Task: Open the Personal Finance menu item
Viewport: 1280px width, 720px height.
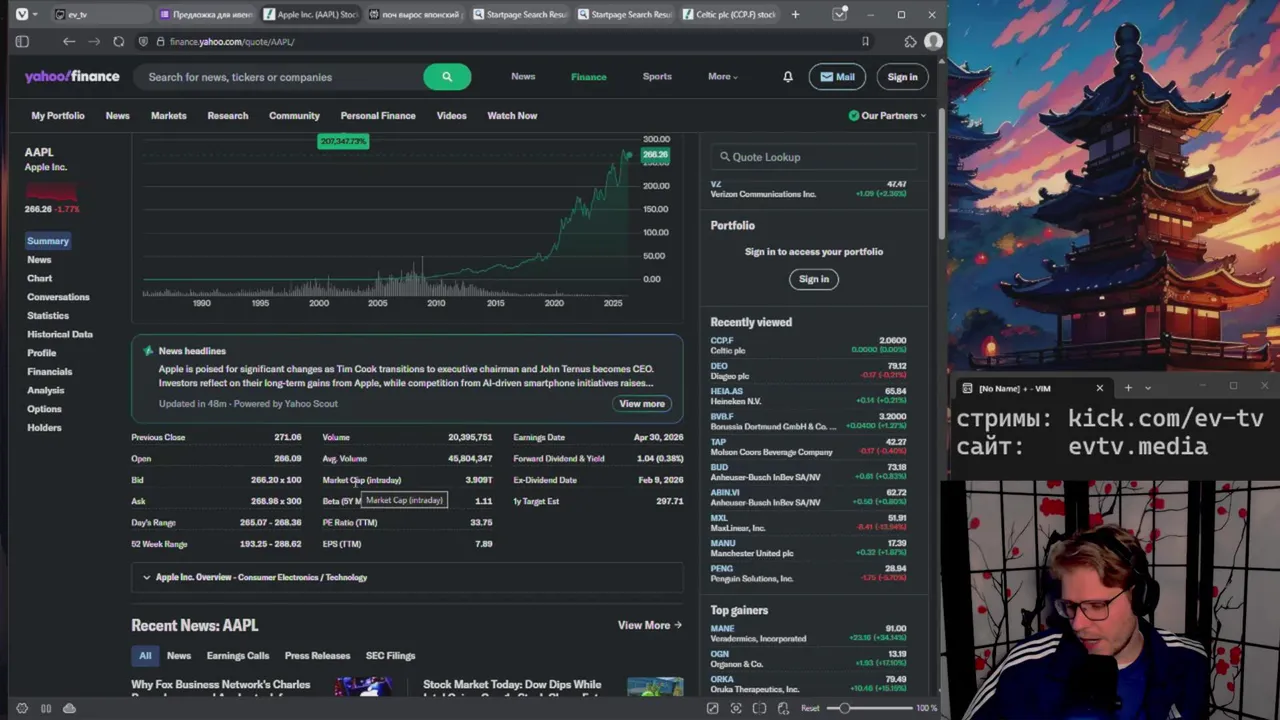Action: click(x=378, y=116)
